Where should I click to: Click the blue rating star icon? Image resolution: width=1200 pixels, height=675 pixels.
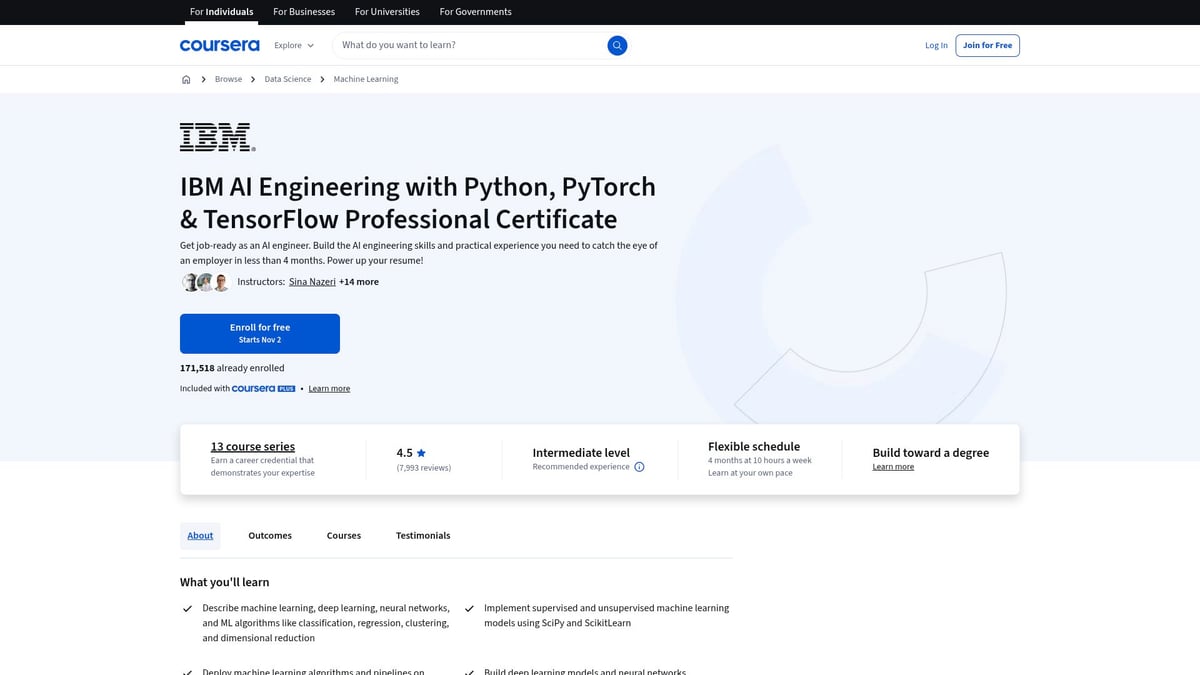pyautogui.click(x=421, y=453)
